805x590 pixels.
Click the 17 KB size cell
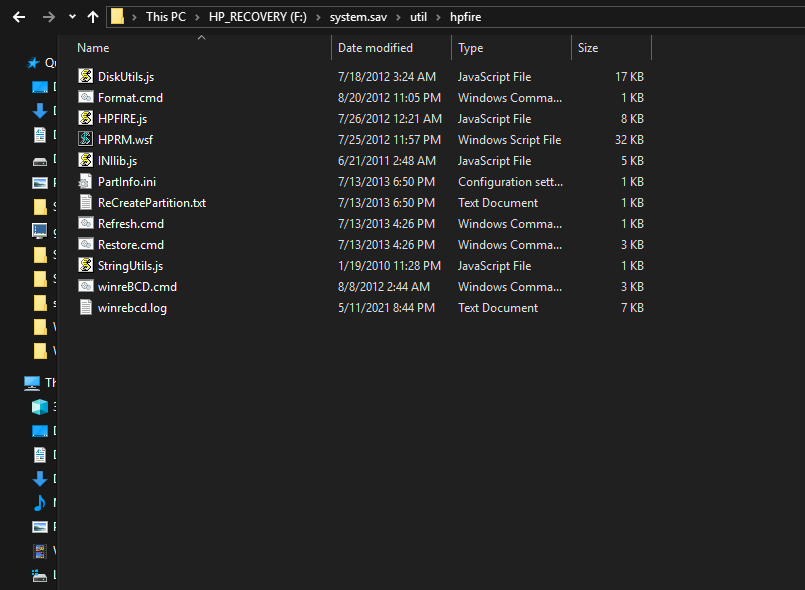[x=629, y=77]
